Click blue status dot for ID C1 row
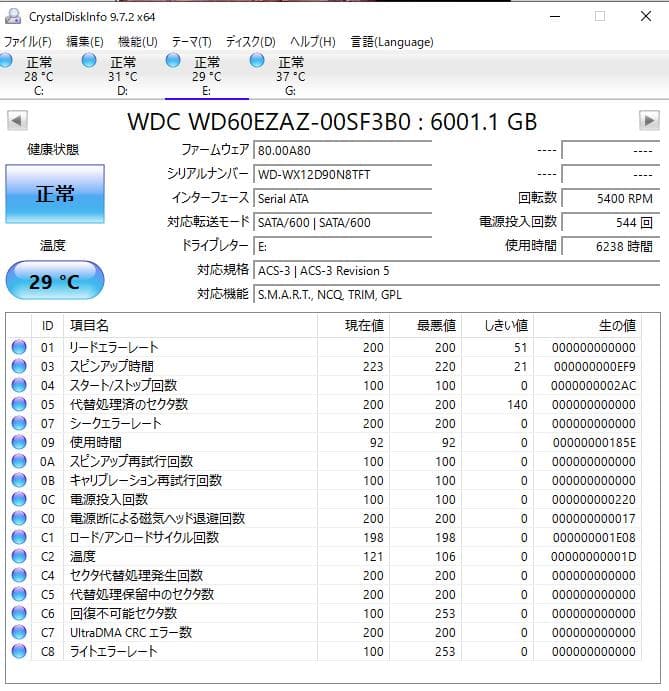 tap(19, 537)
